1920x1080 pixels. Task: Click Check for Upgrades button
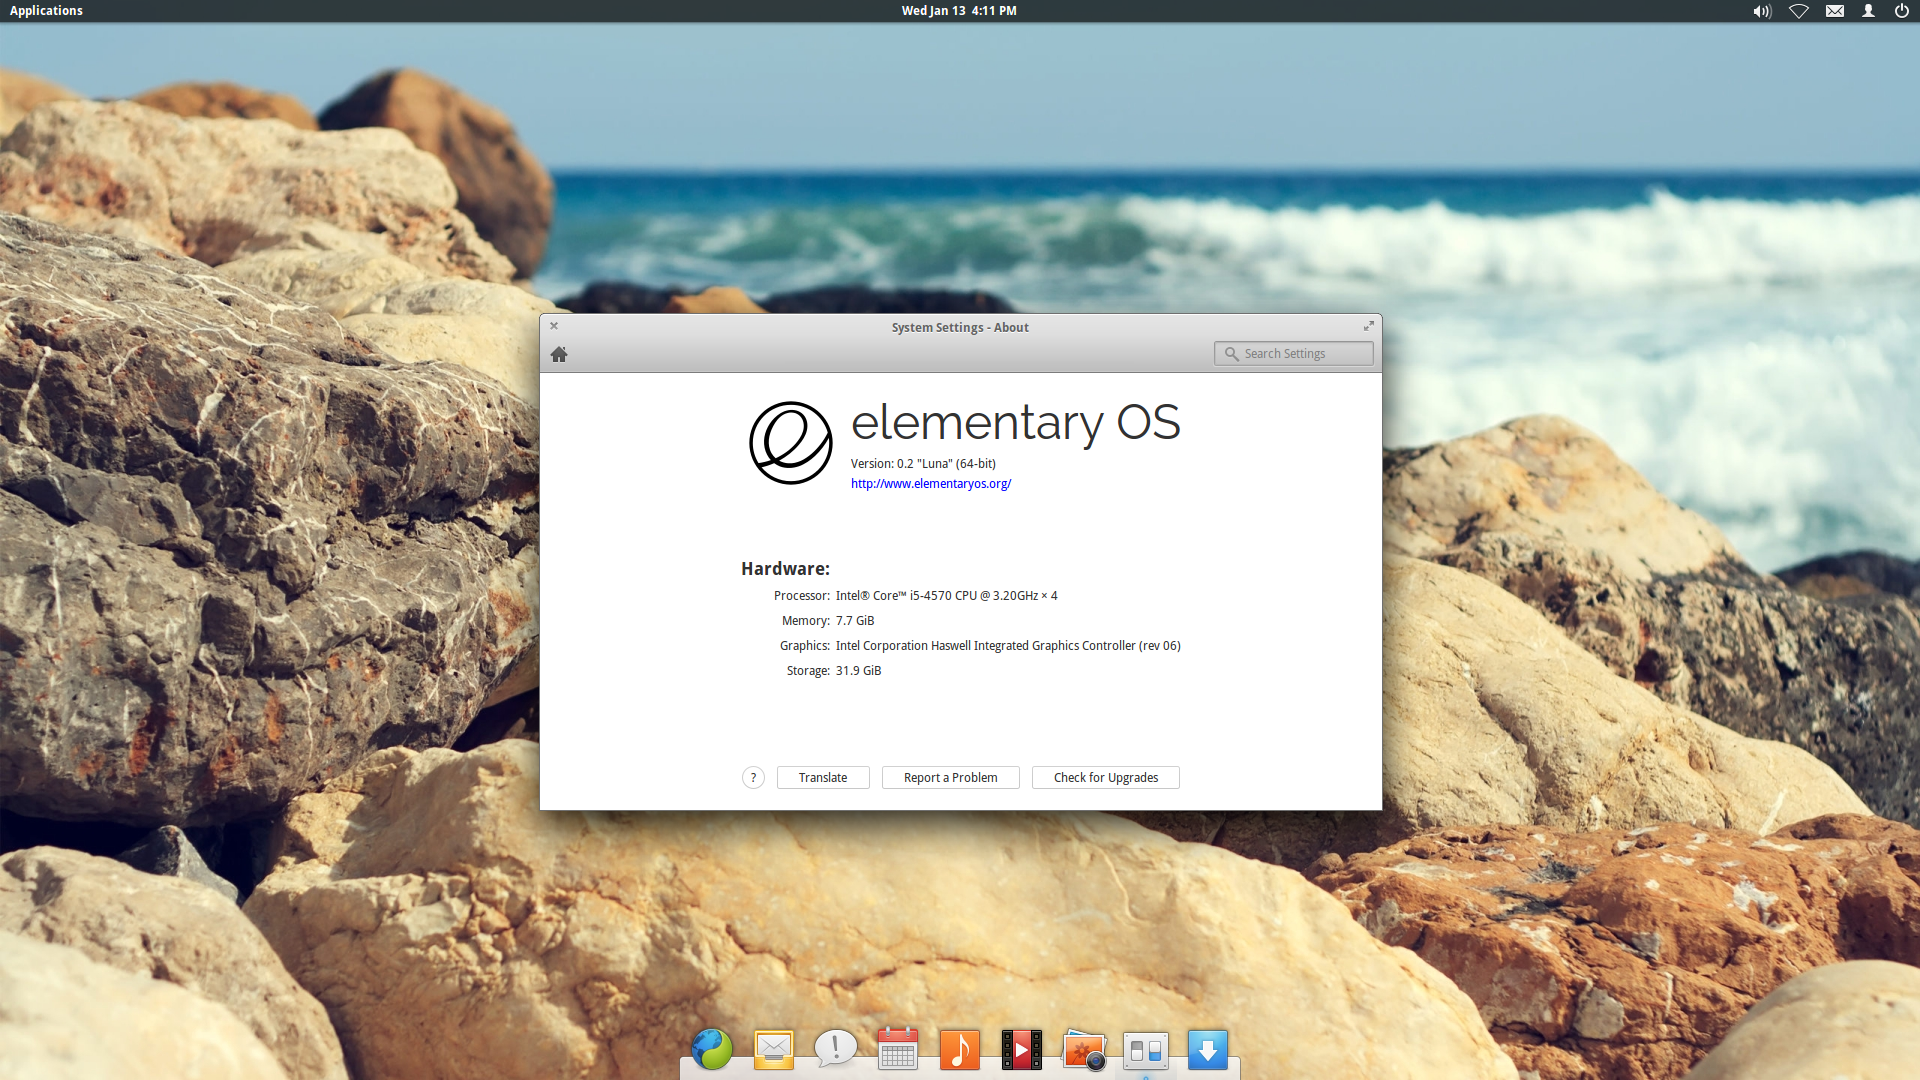pos(1105,778)
